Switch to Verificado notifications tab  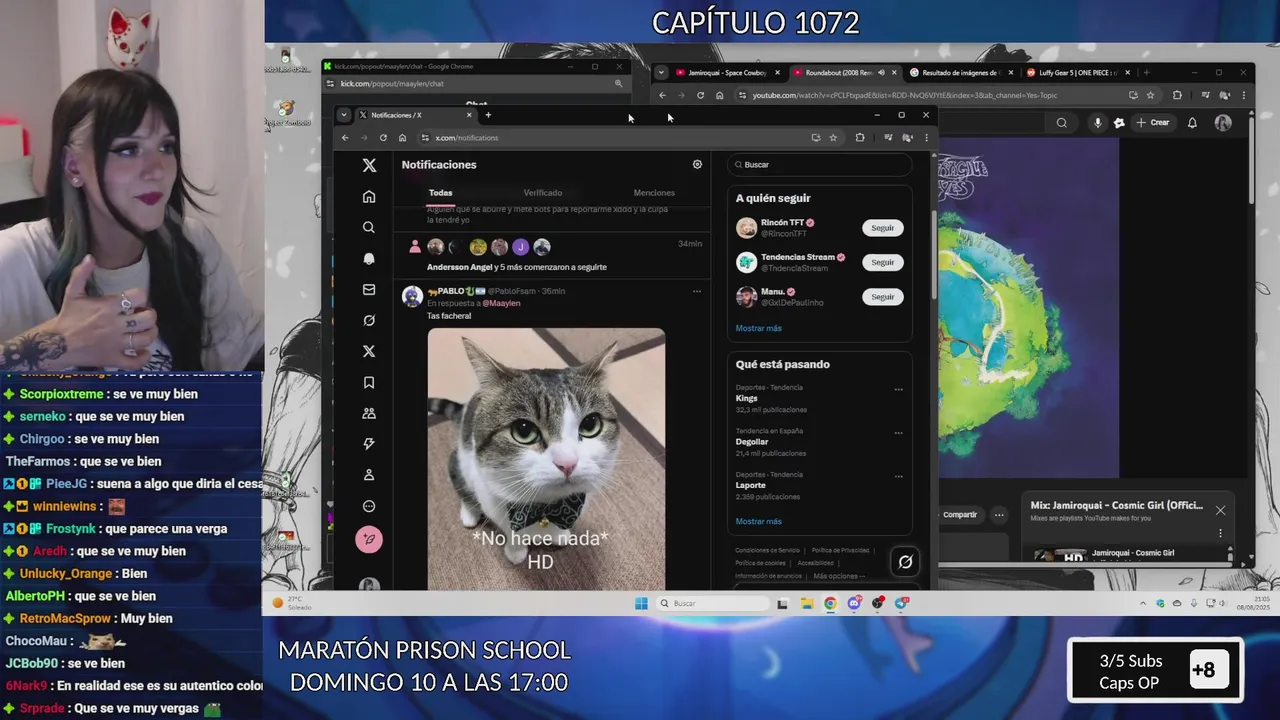(543, 193)
